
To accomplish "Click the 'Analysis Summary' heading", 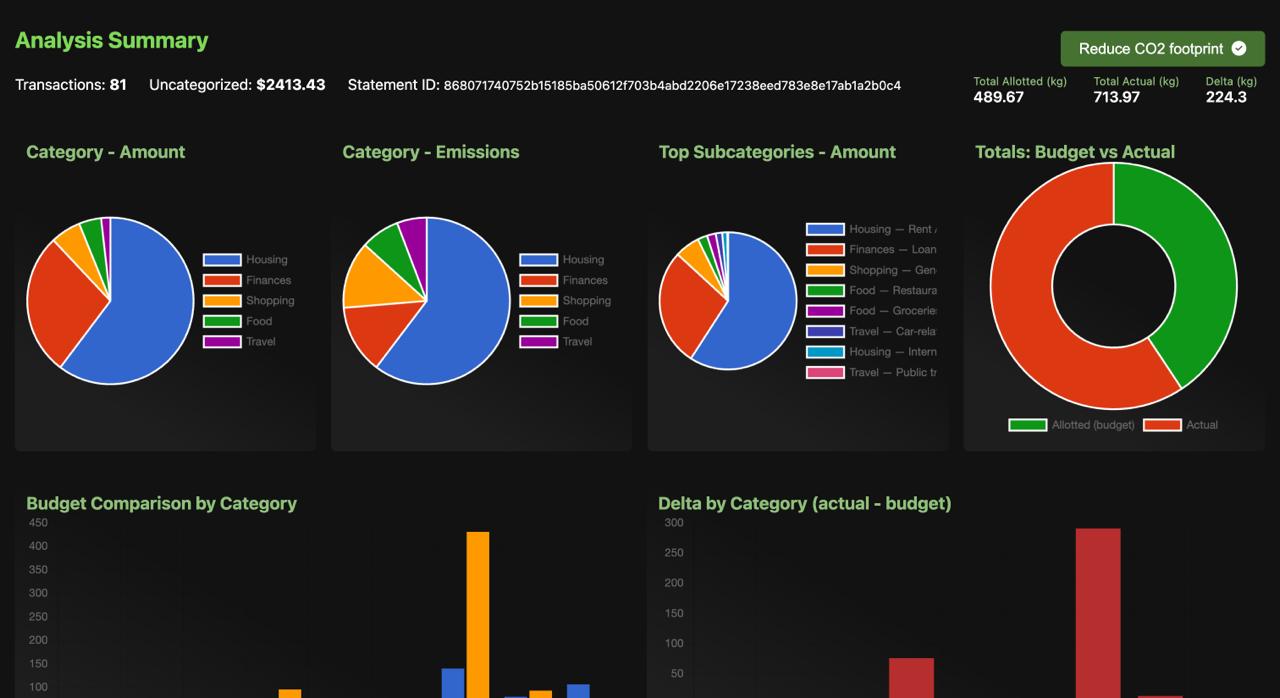I will [112, 41].
